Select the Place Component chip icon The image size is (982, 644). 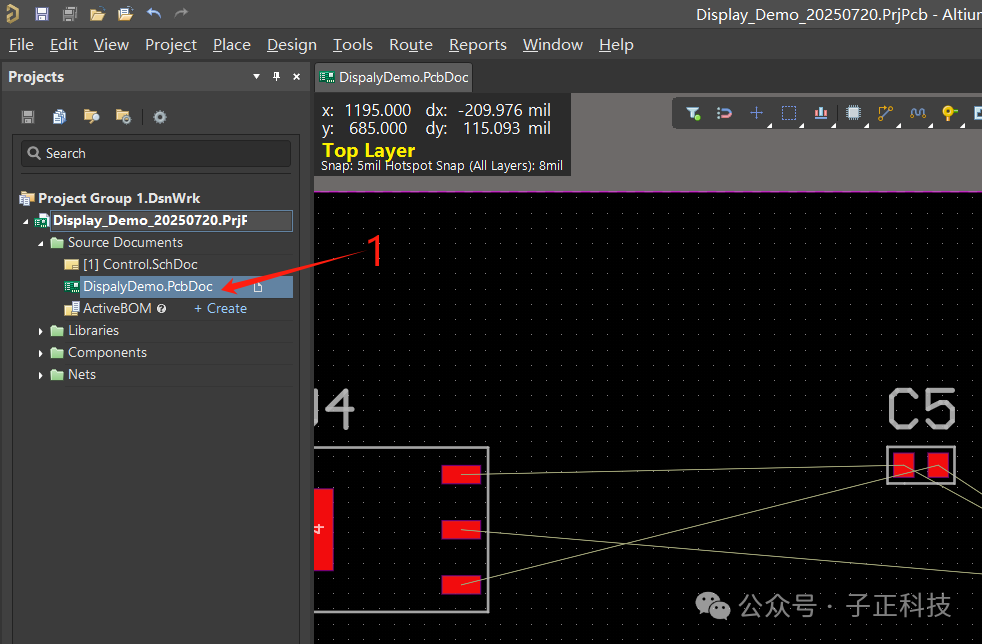[853, 113]
